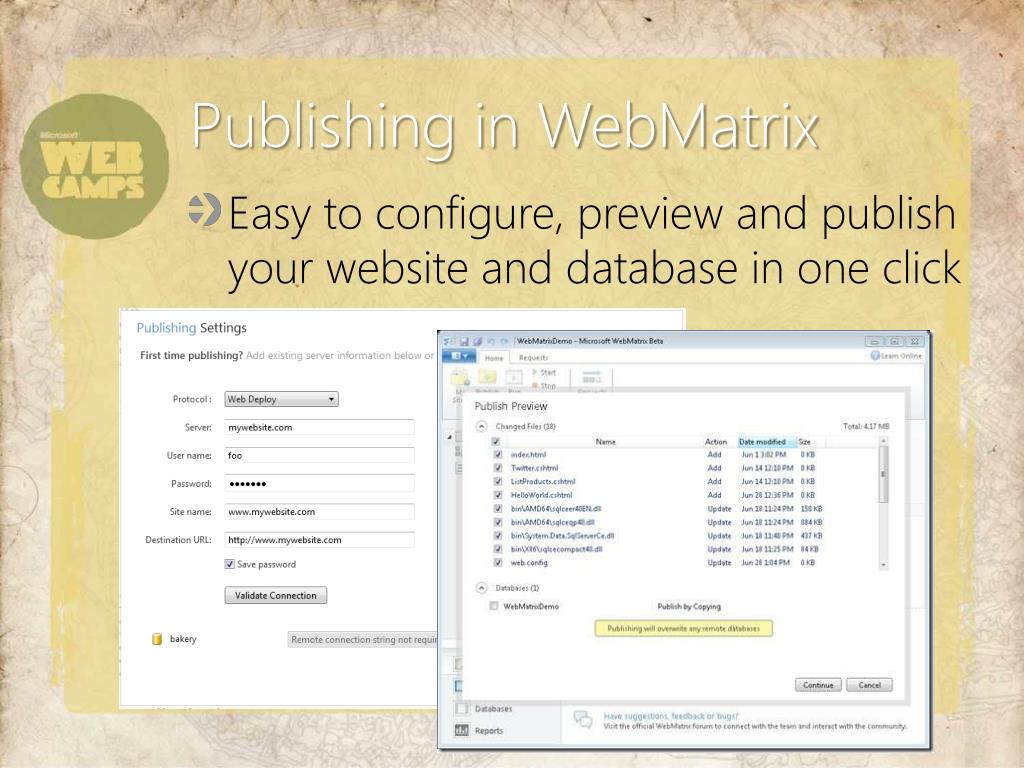Uncheck the ListProducts.cshtml checkbox
This screenshot has height=768, width=1024.
[x=498, y=481]
